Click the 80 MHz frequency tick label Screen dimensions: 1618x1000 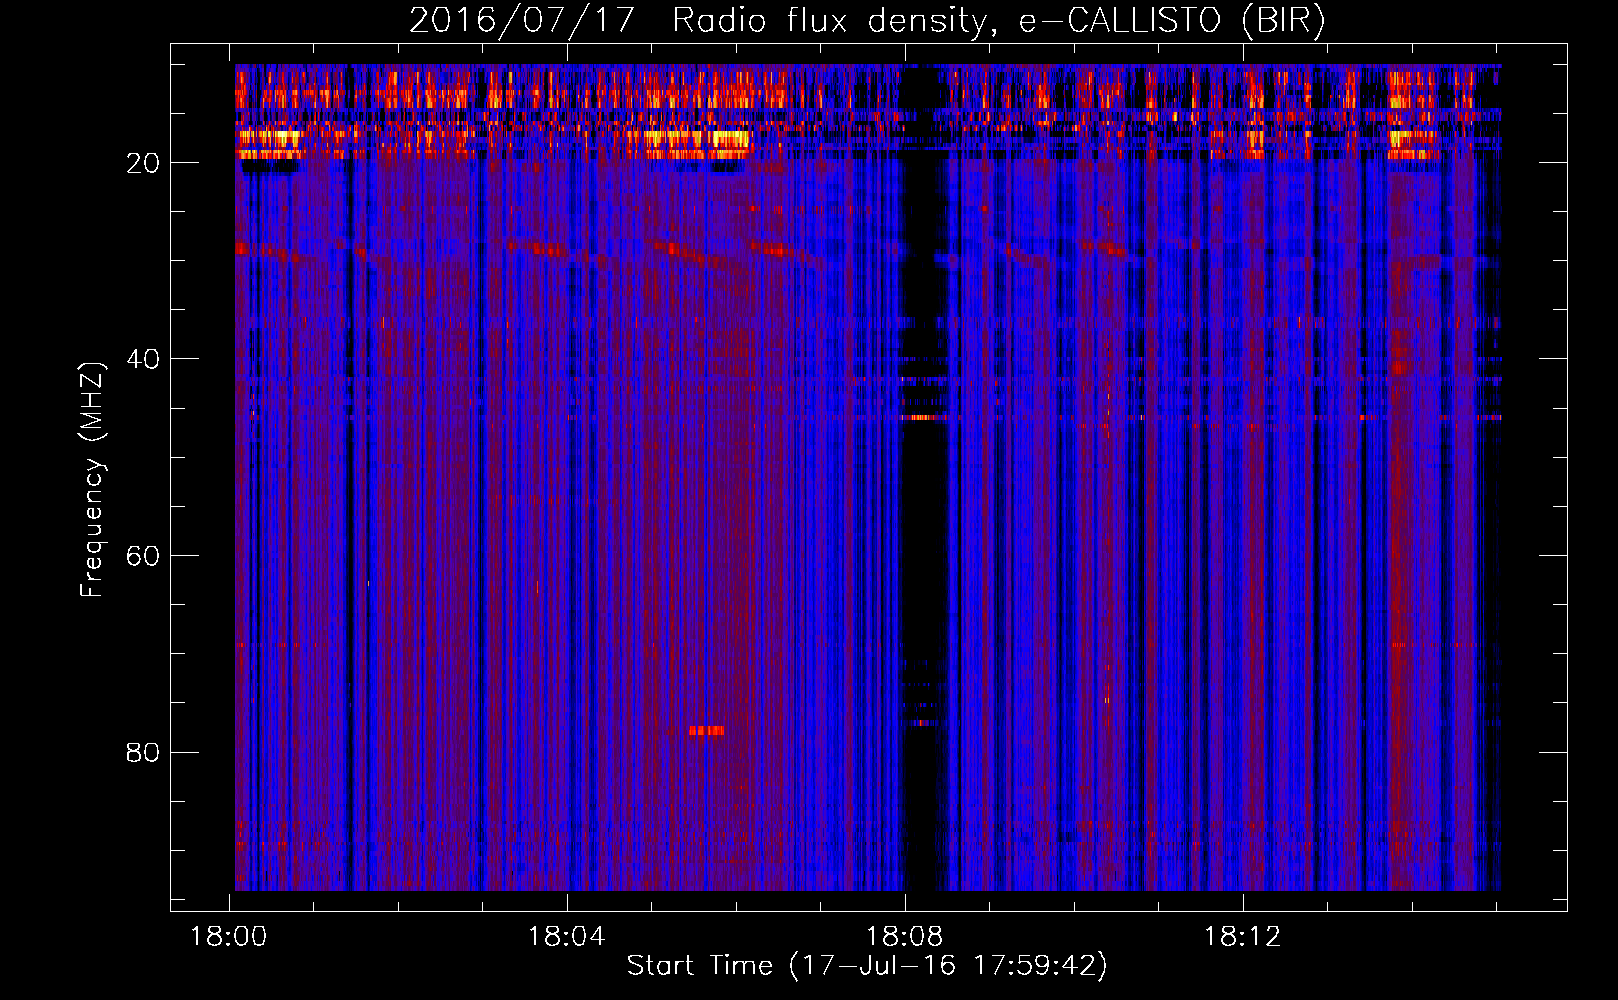[143, 752]
